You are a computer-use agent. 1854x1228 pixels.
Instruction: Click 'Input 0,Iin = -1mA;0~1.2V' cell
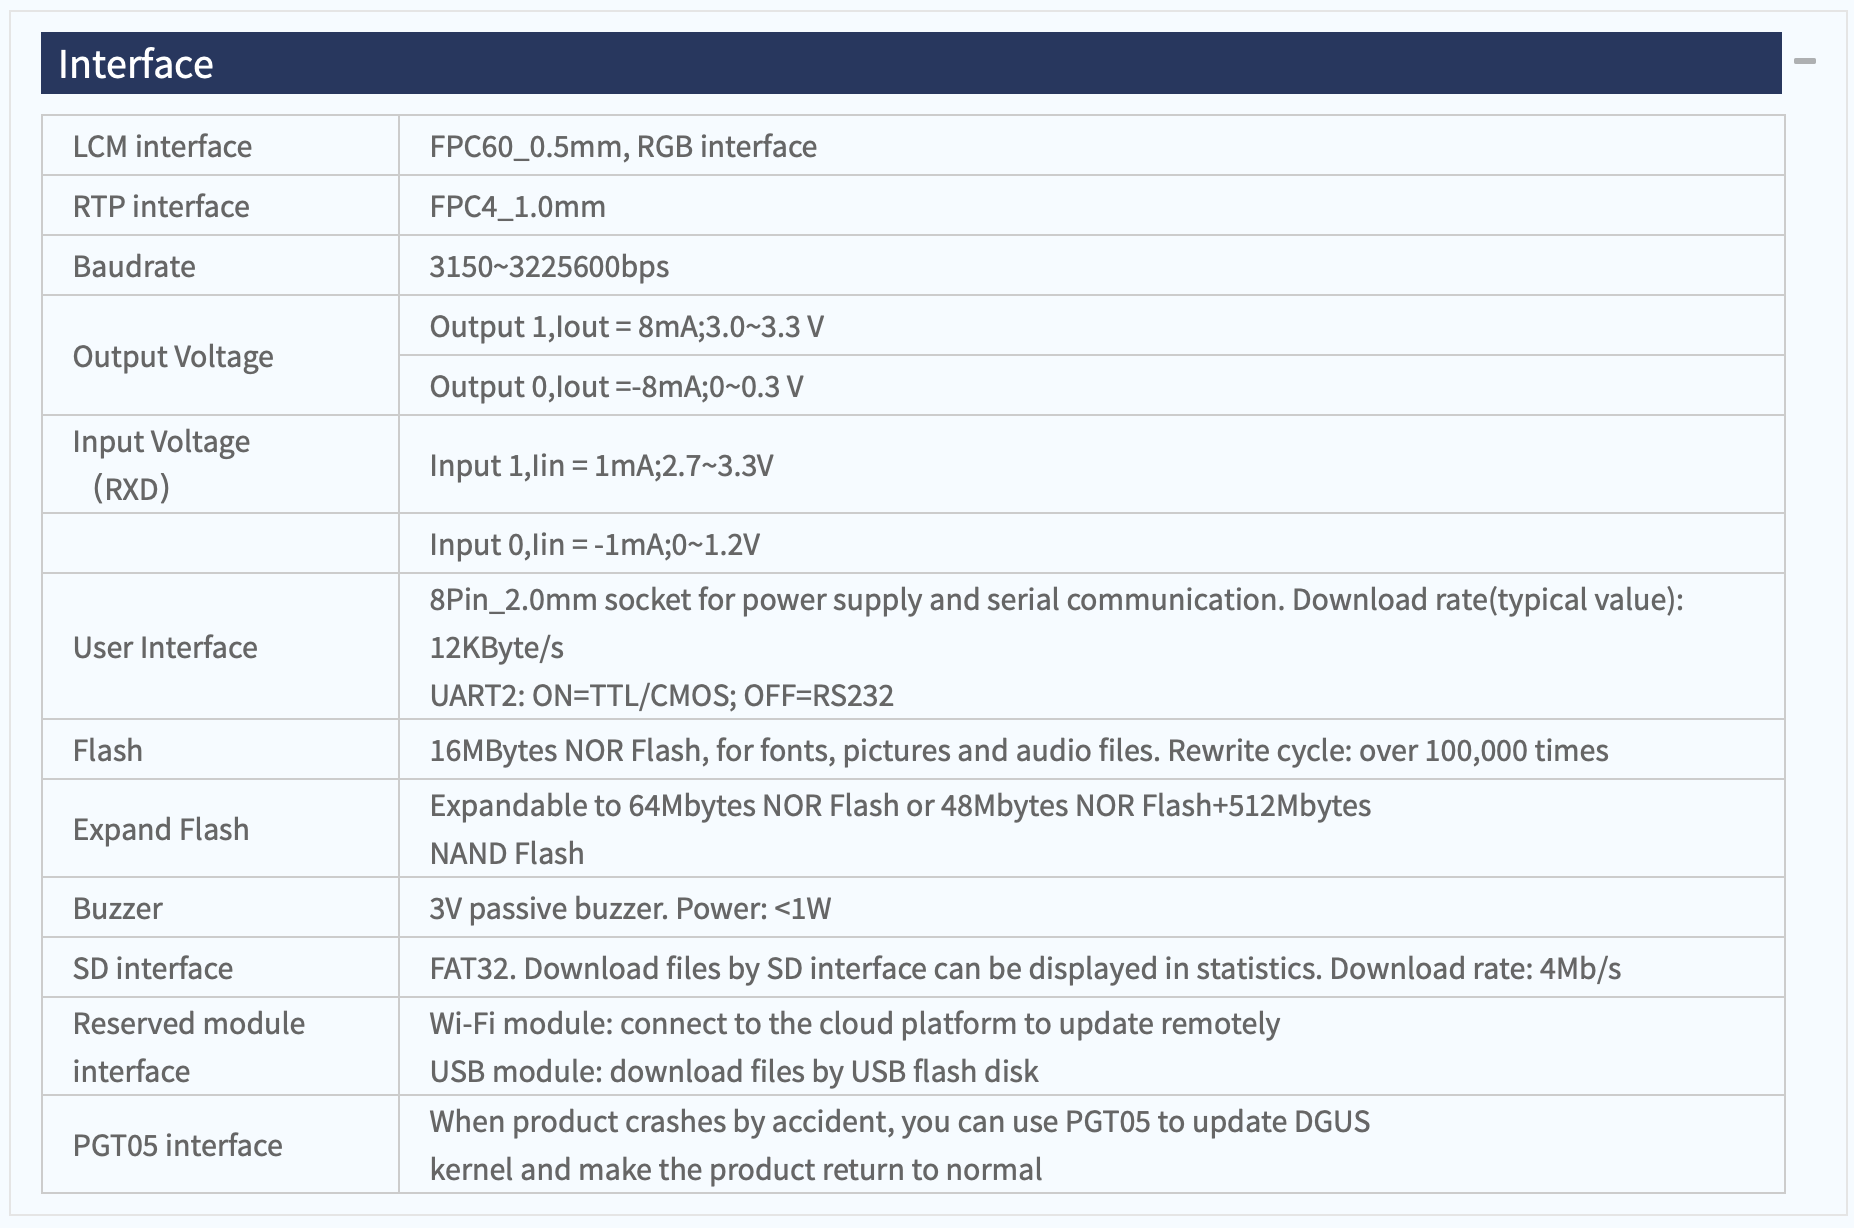point(1091,544)
